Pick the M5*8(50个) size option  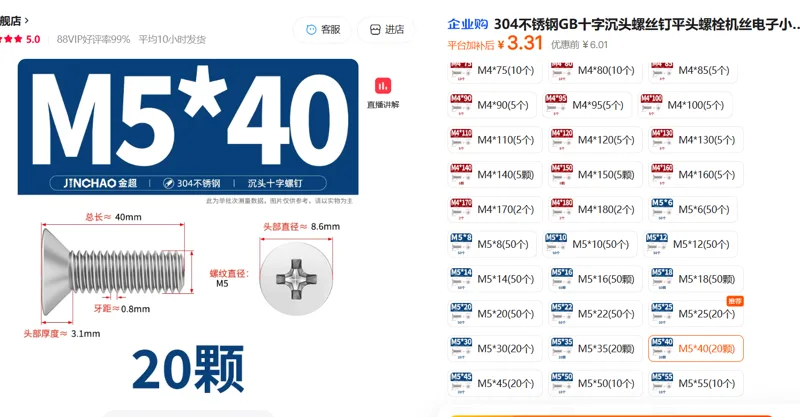tap(492, 244)
